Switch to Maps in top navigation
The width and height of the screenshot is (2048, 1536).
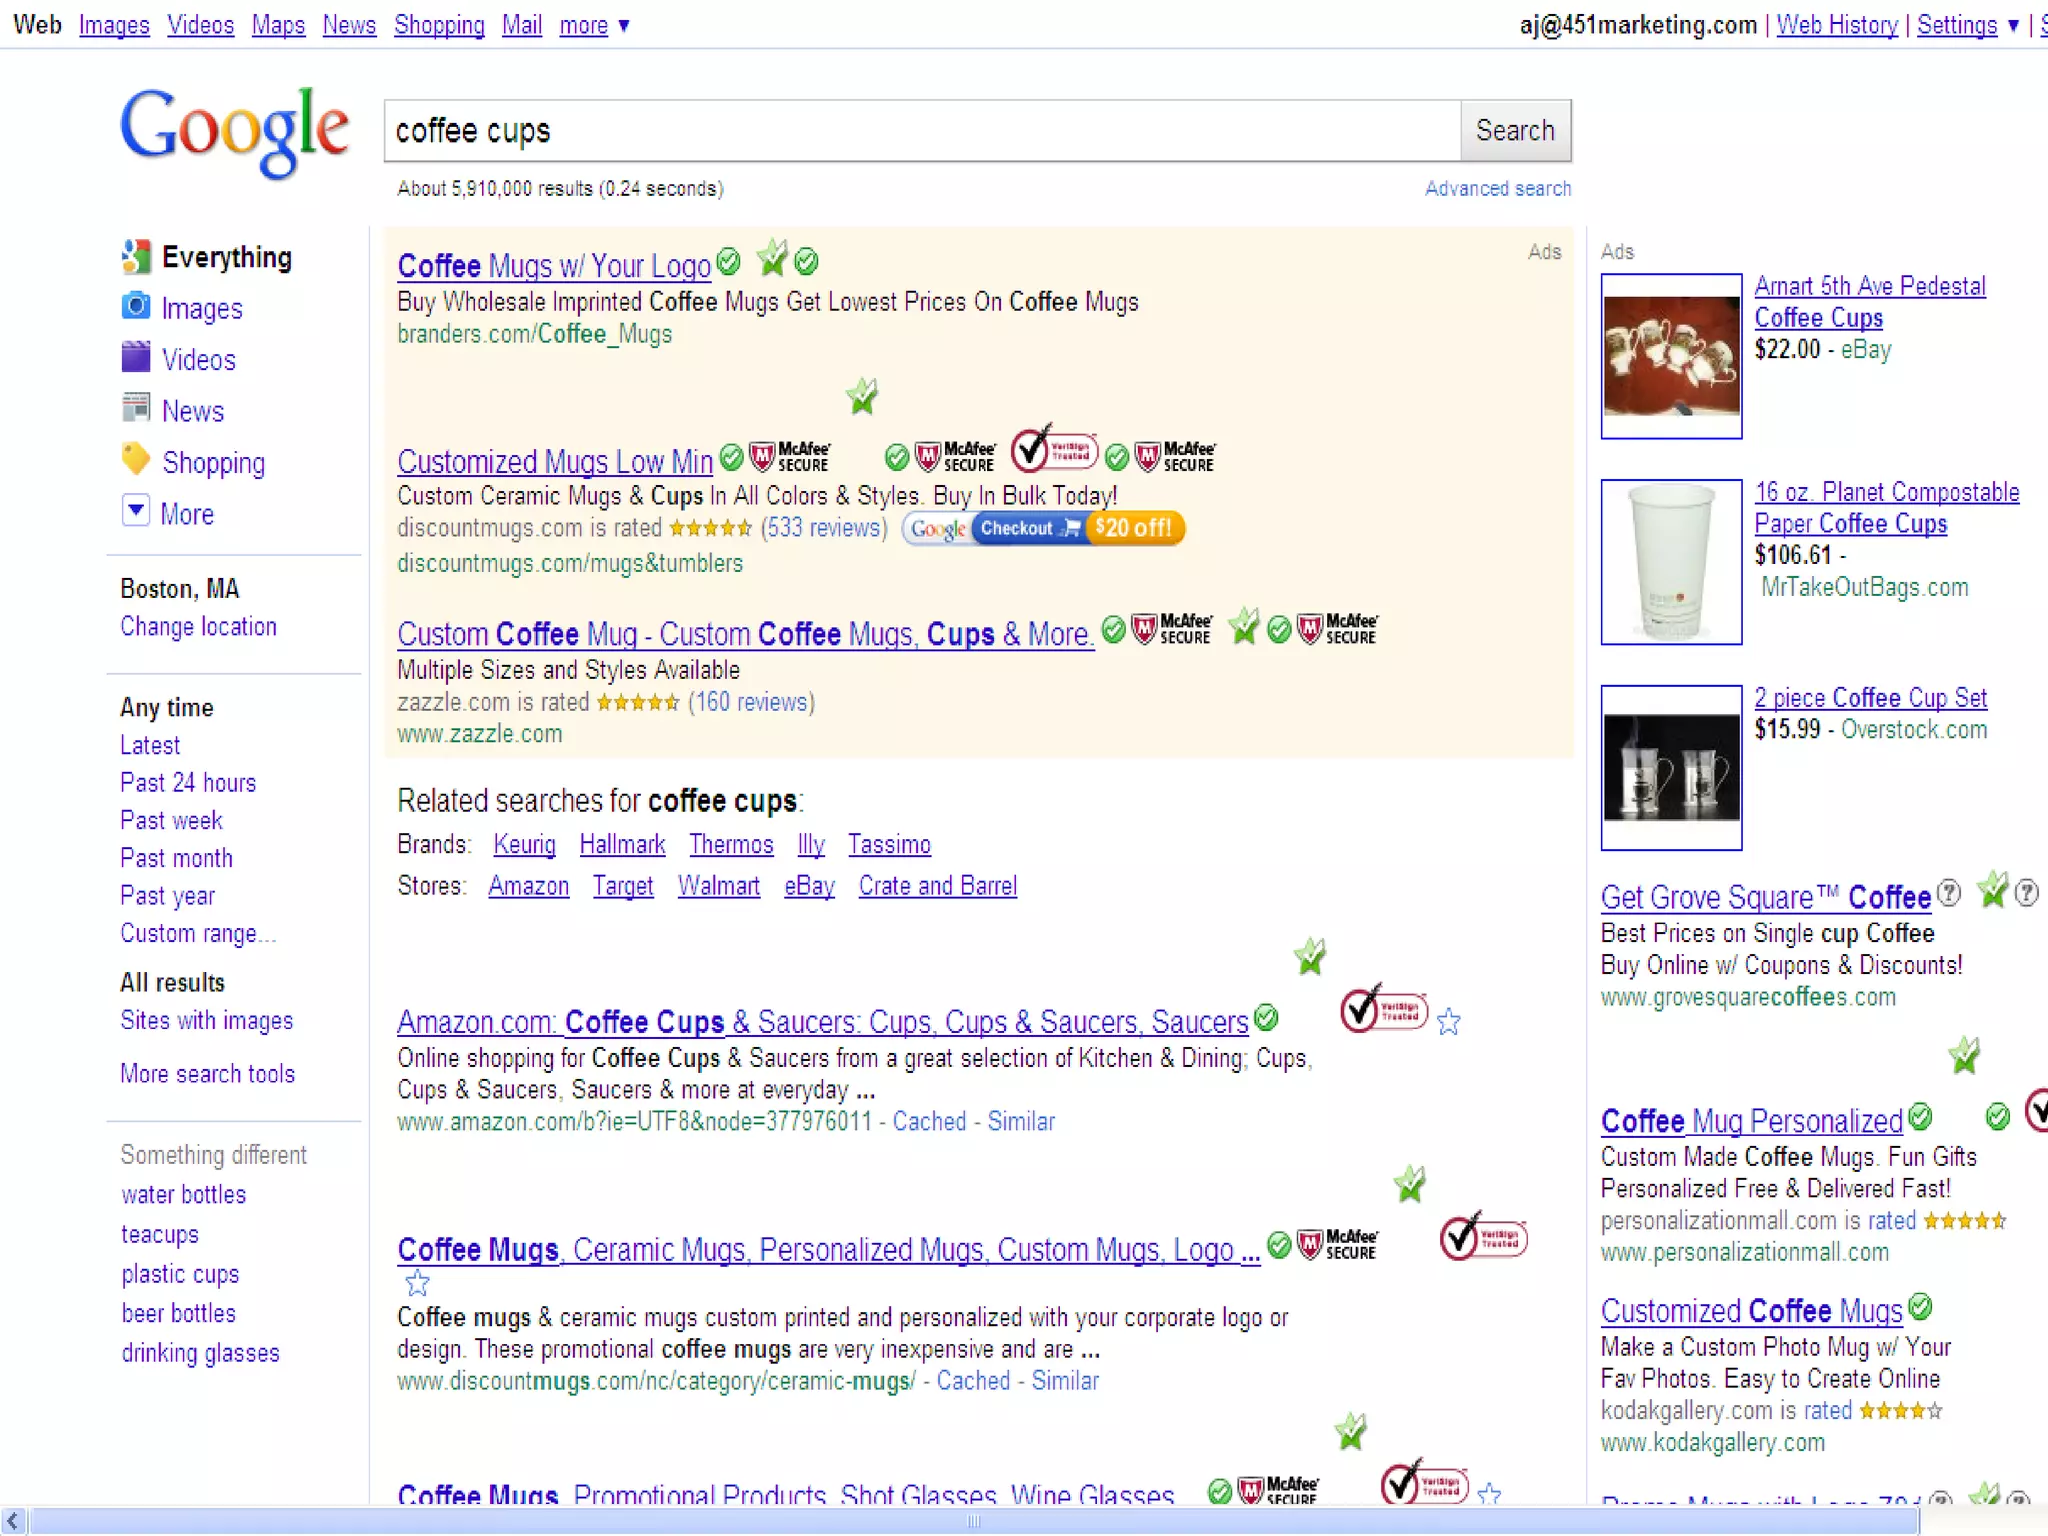click(278, 25)
